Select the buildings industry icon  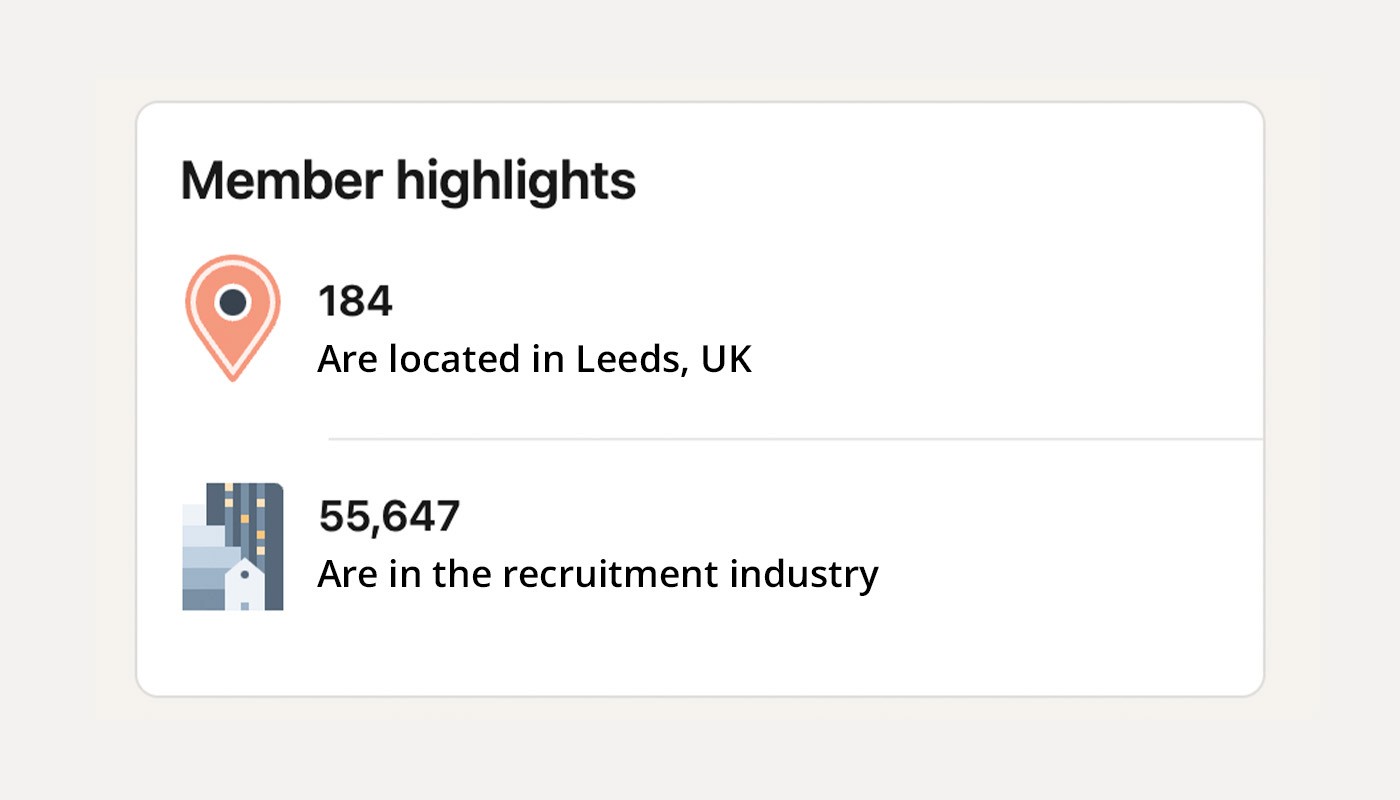coord(232,545)
